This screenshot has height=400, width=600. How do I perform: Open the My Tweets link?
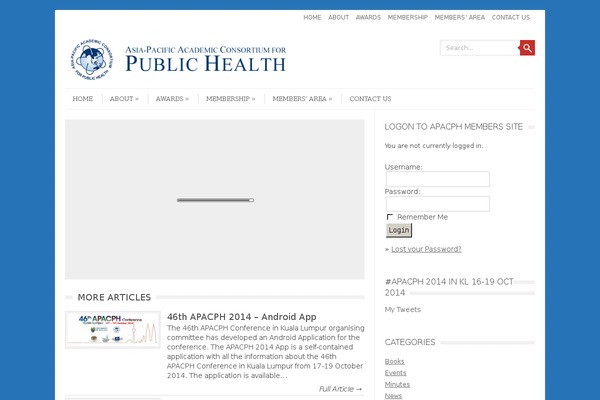403,310
